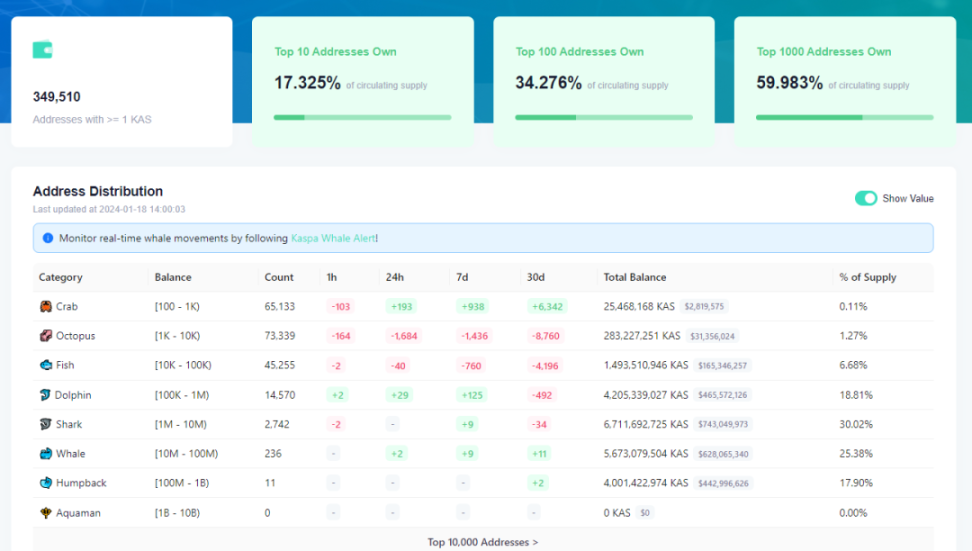The image size is (972, 551).
Task: Click Crab count 65,133
Action: [280, 306]
